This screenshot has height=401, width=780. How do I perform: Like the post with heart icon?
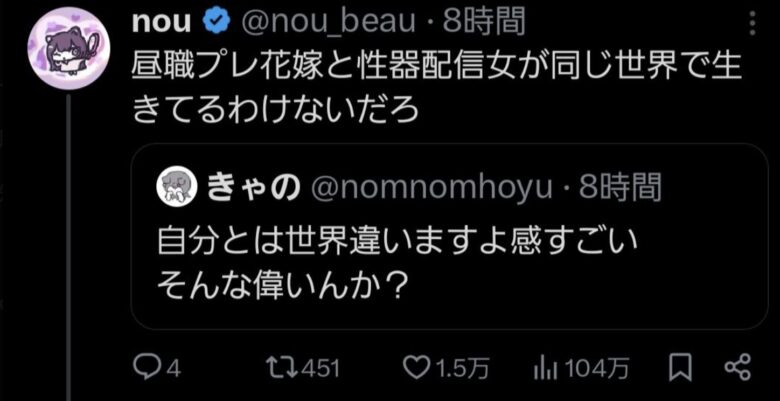pyautogui.click(x=414, y=370)
